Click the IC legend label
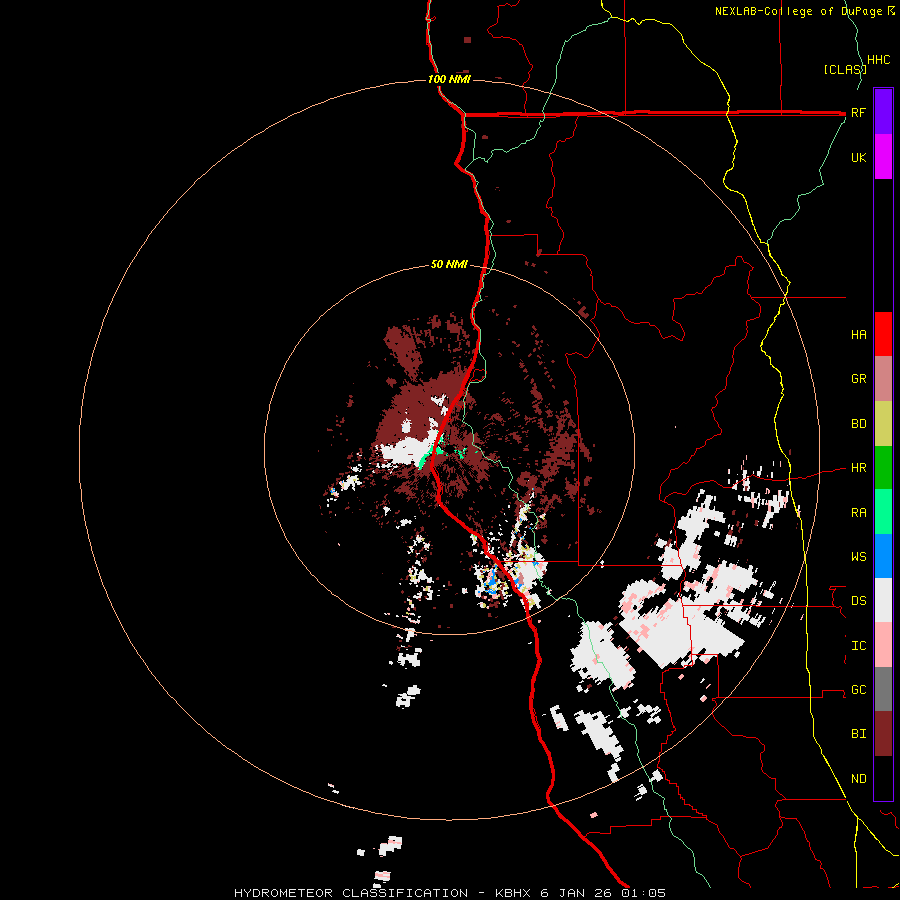The image size is (900, 900). pos(858,646)
